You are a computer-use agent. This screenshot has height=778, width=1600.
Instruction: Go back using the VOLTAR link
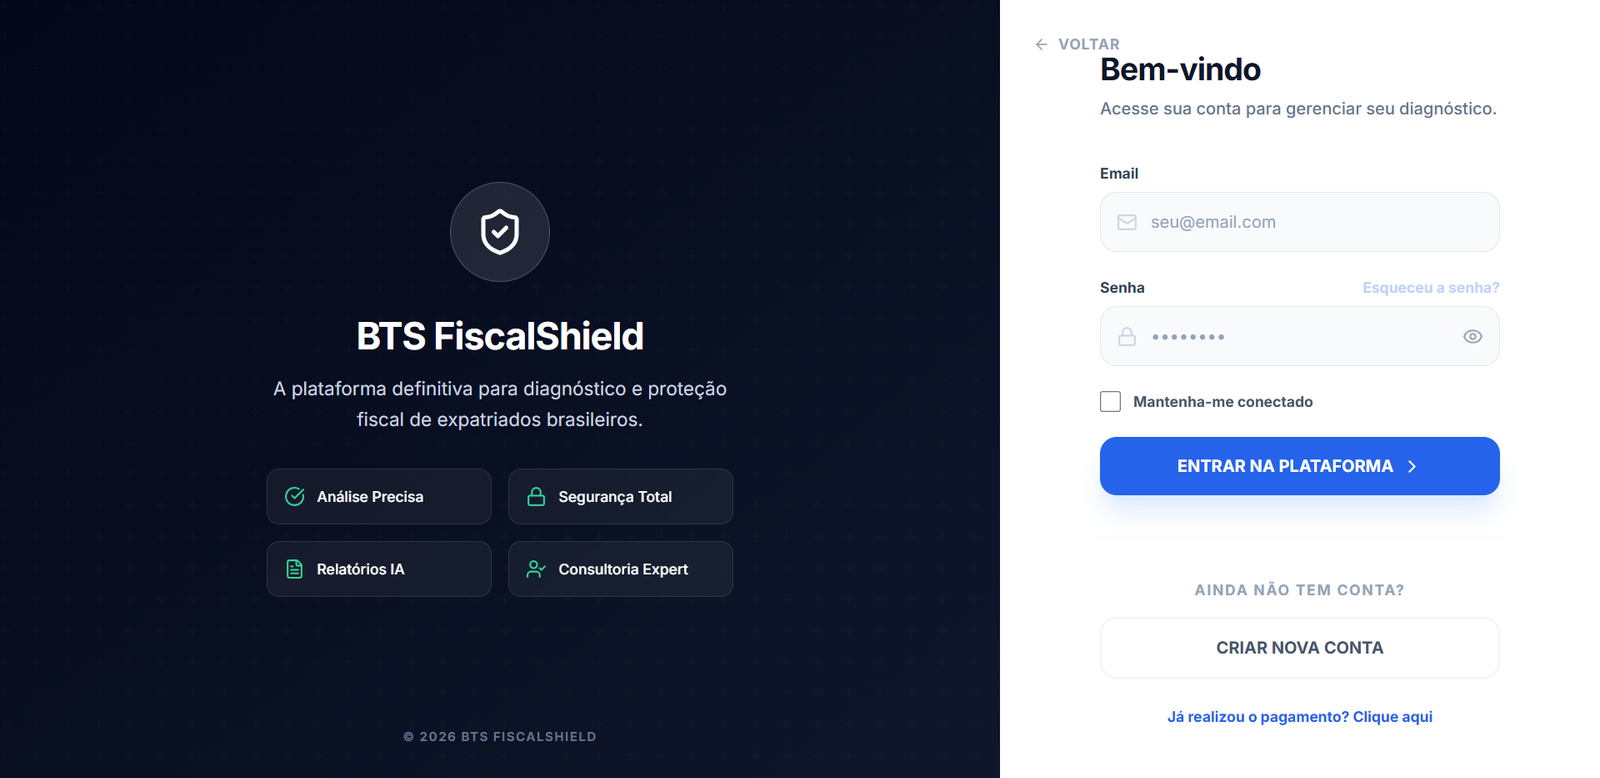click(x=1088, y=44)
